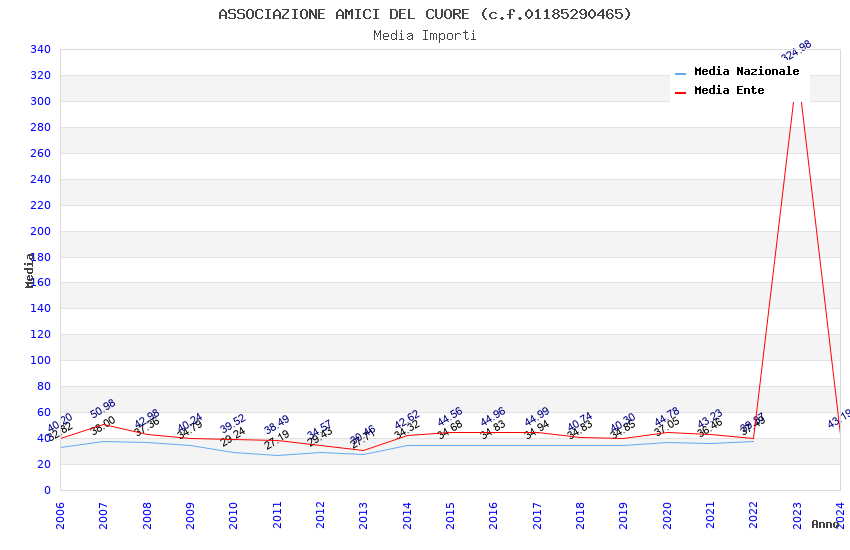Click the 2019 x-axis year label
850x550 pixels.
(623, 515)
